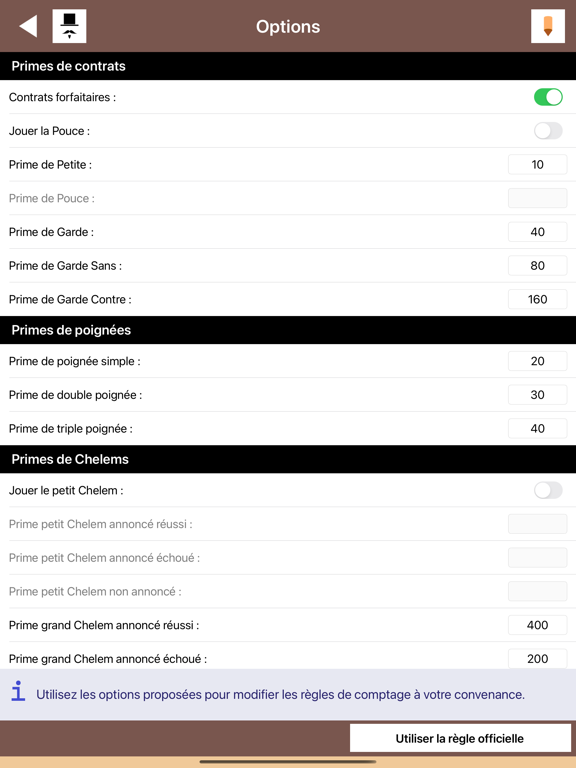Edit the Prime de Garde Contre value
576x768 pixels.
(x=537, y=299)
